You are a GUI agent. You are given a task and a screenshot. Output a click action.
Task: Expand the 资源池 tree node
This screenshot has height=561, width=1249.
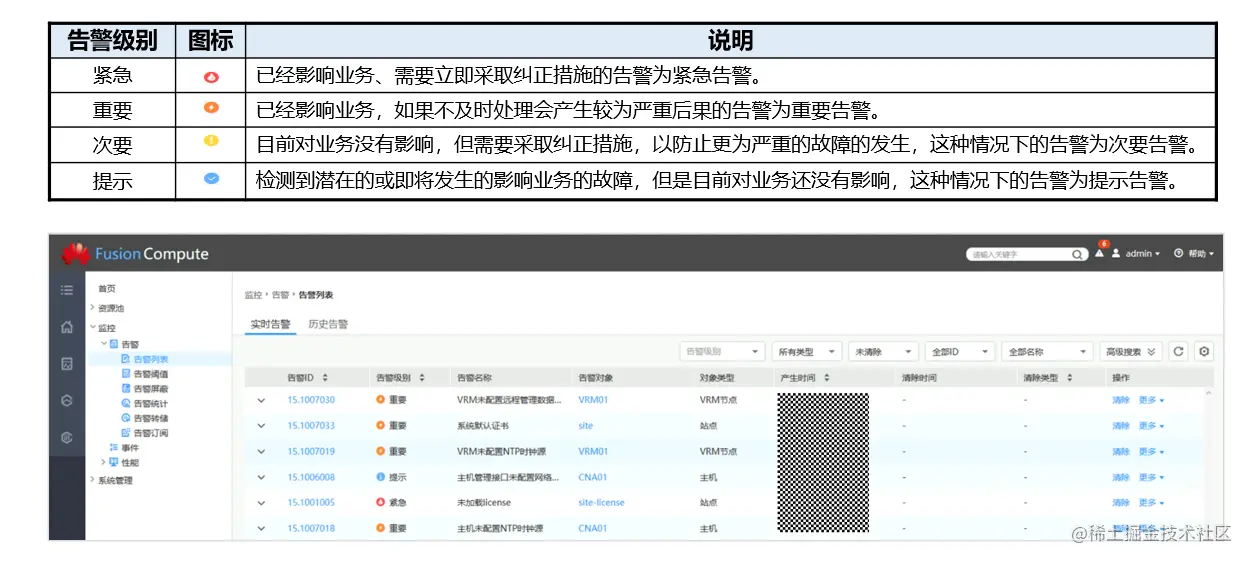click(92, 308)
